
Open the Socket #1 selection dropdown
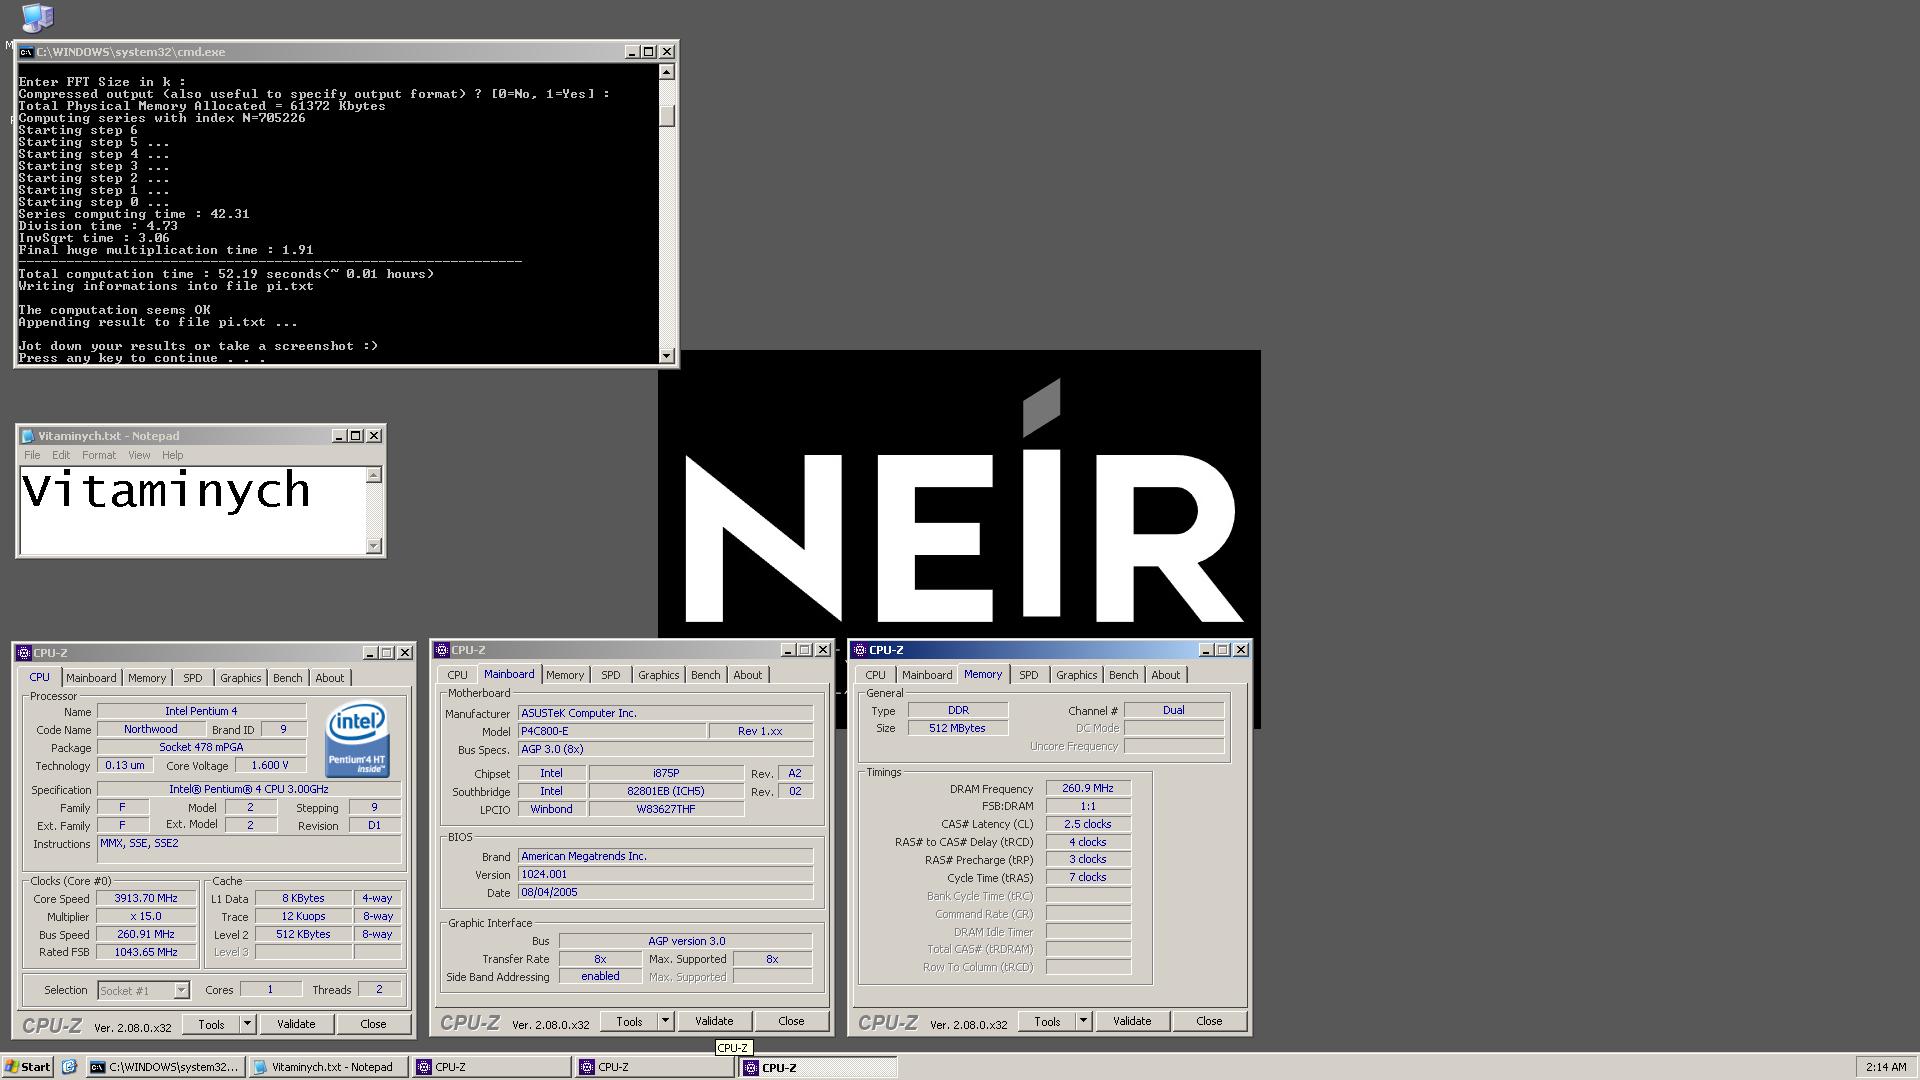181,990
